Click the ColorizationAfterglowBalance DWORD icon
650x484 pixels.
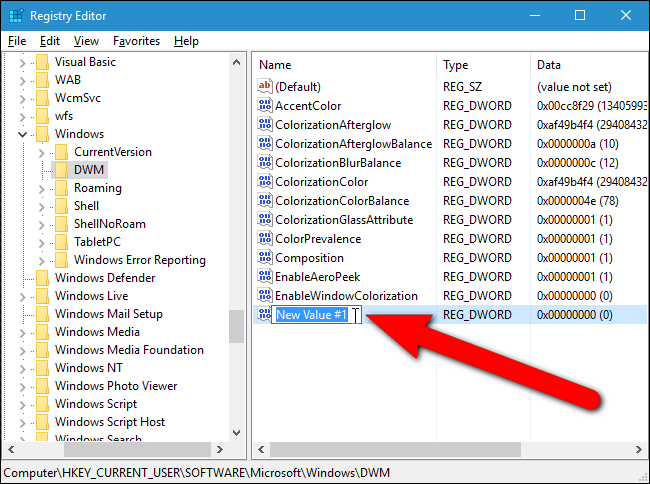pyautogui.click(x=264, y=143)
